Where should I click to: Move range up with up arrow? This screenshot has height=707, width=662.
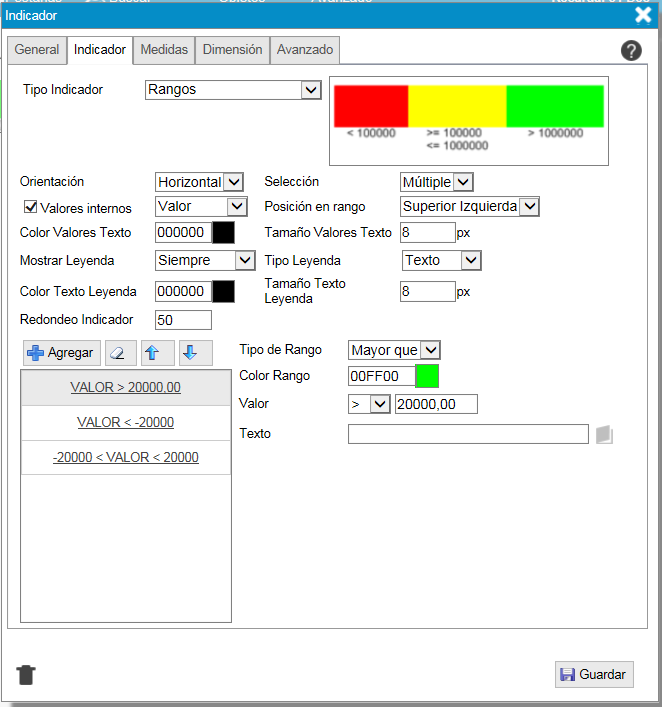(x=153, y=353)
